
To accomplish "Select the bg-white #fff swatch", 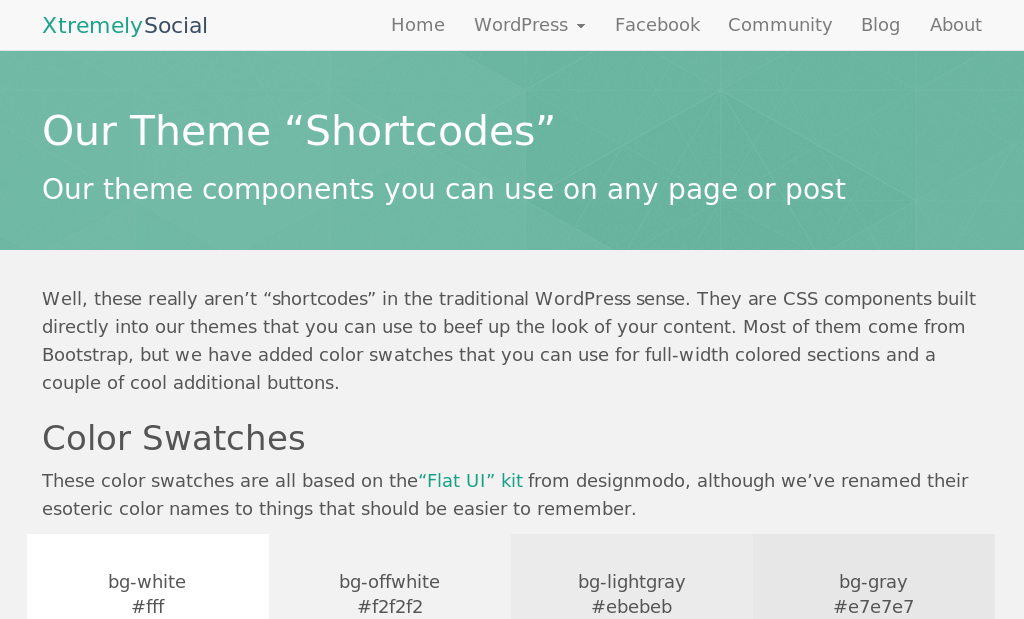I will pos(148,577).
